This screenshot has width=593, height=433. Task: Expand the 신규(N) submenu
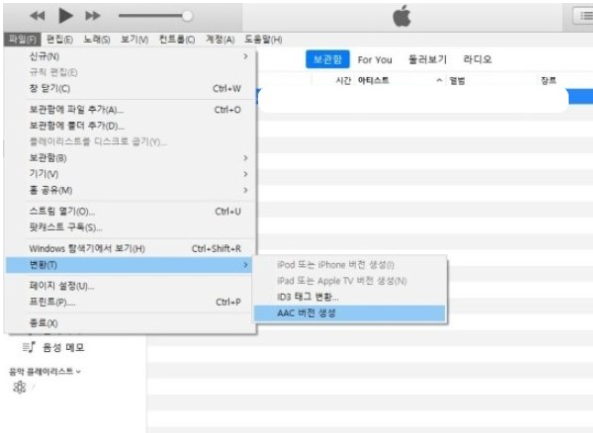click(x=130, y=56)
